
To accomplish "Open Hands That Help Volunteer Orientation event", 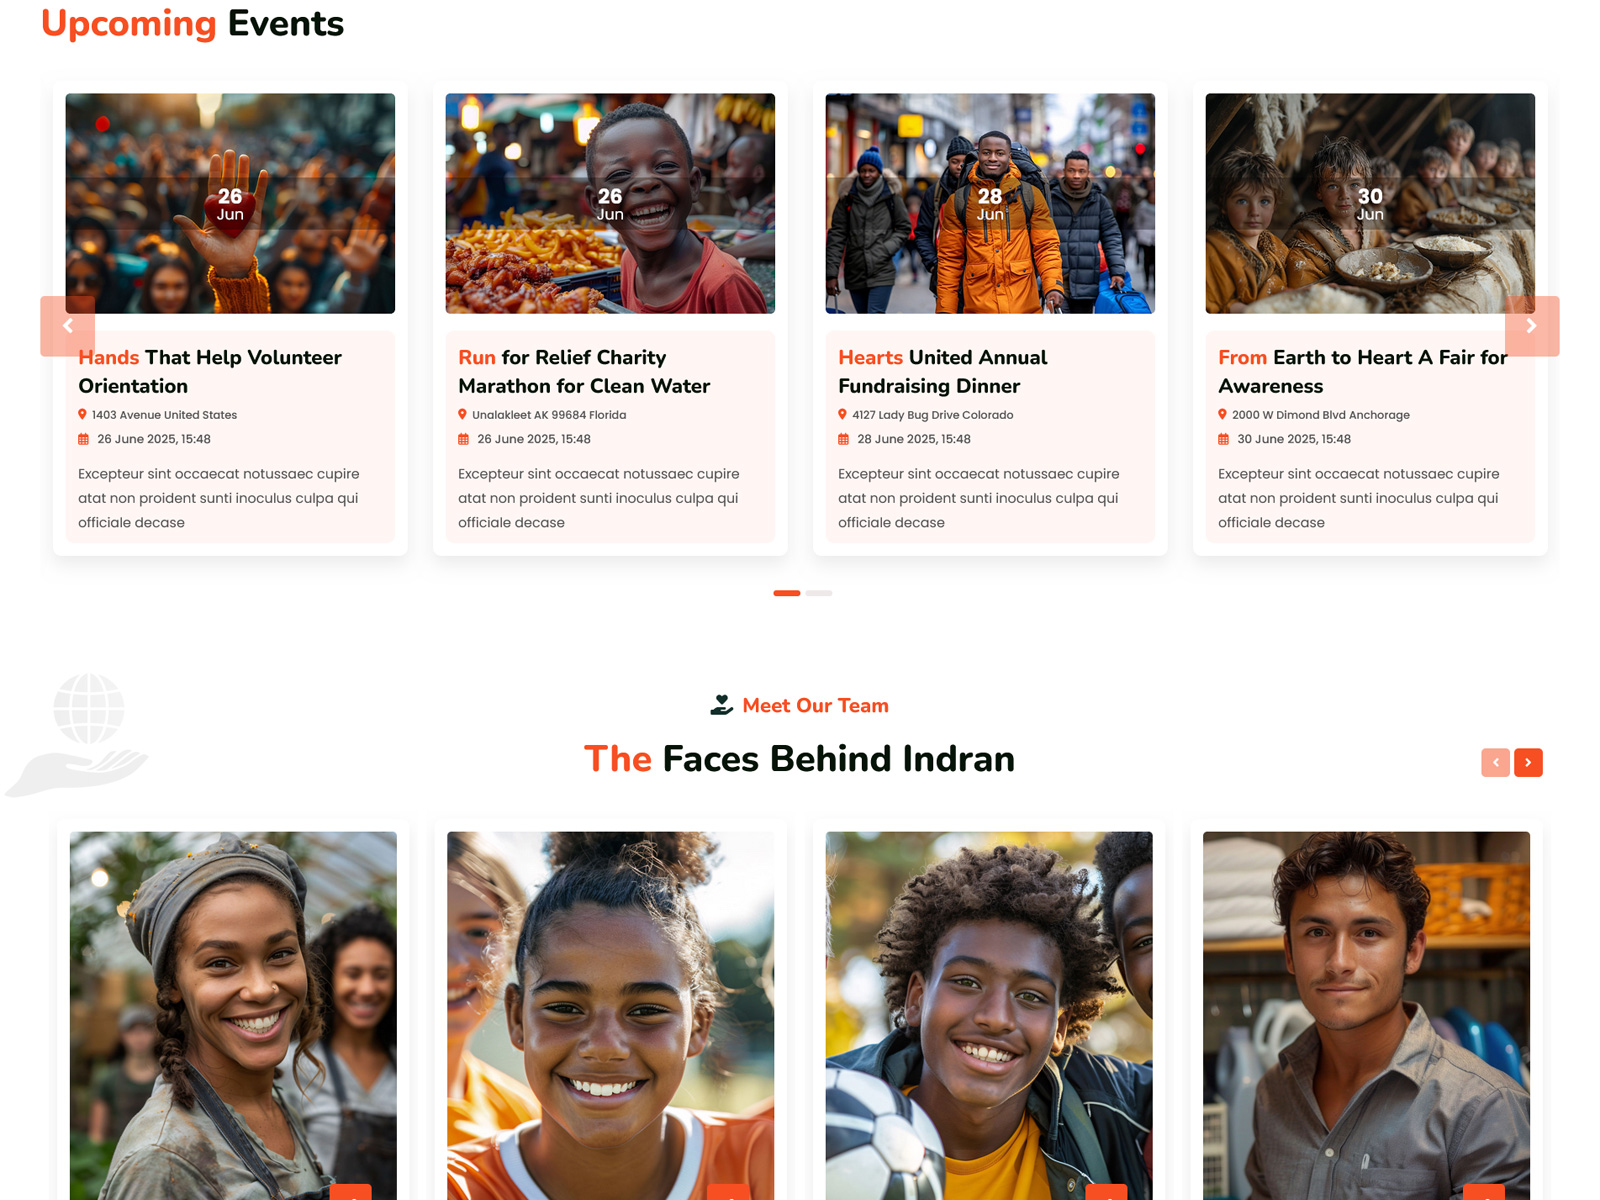I will [210, 371].
